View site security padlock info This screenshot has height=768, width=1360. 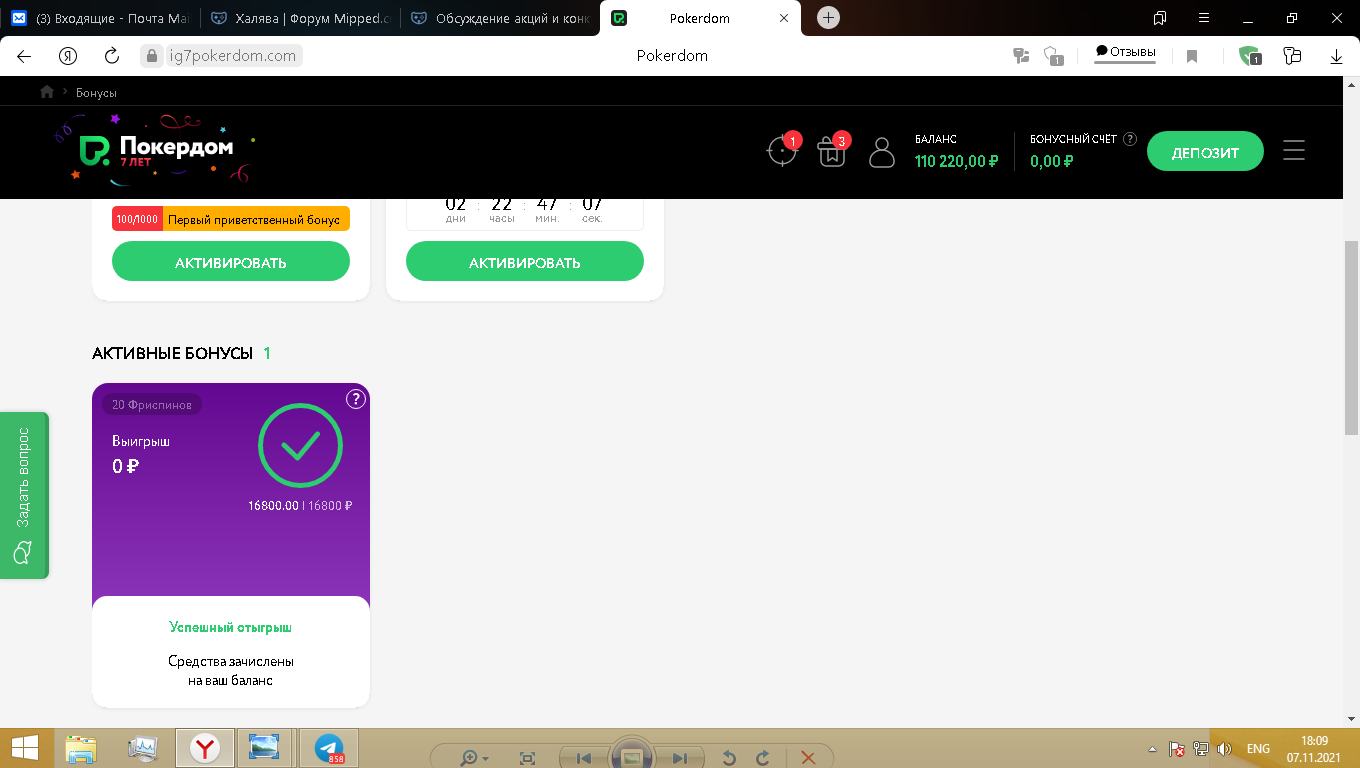click(151, 56)
